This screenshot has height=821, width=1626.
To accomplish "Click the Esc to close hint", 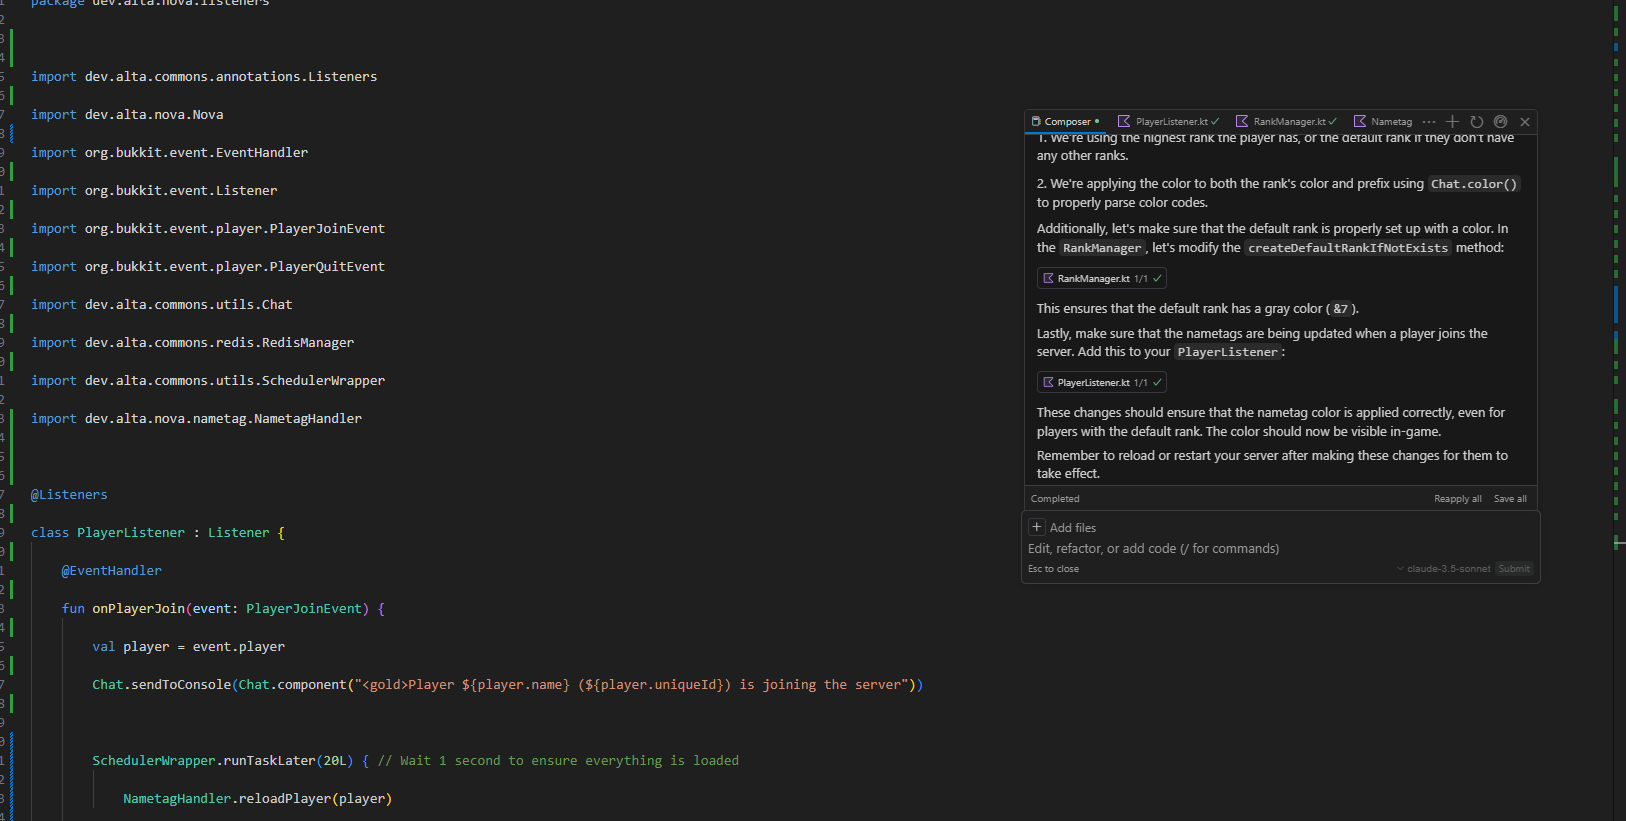I will point(1053,569).
